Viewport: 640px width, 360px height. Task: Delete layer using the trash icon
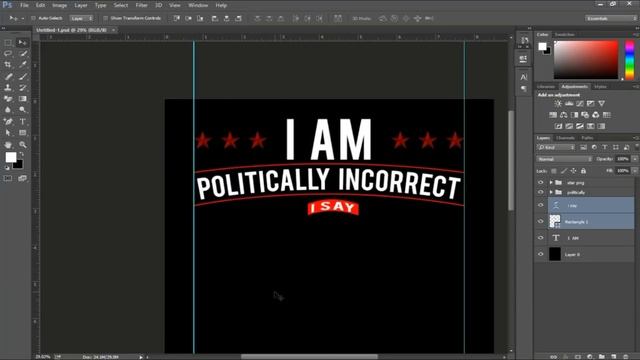point(626,357)
